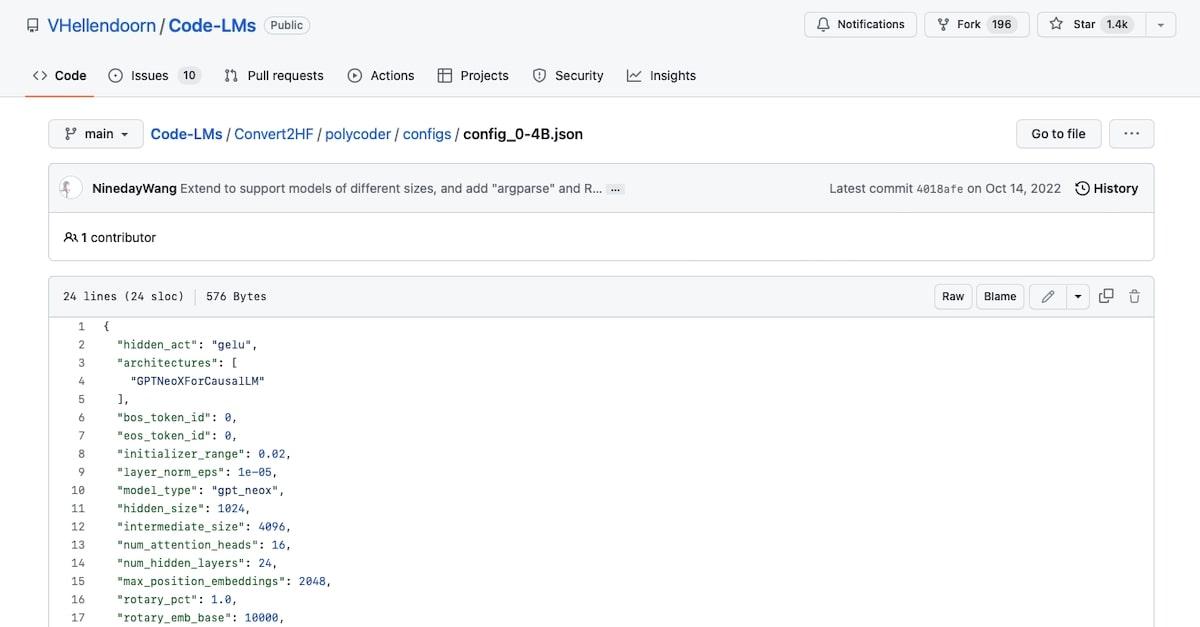This screenshot has width=1200, height=627.
Task: Copy raw contents with copy icon
Action: tap(1106, 296)
